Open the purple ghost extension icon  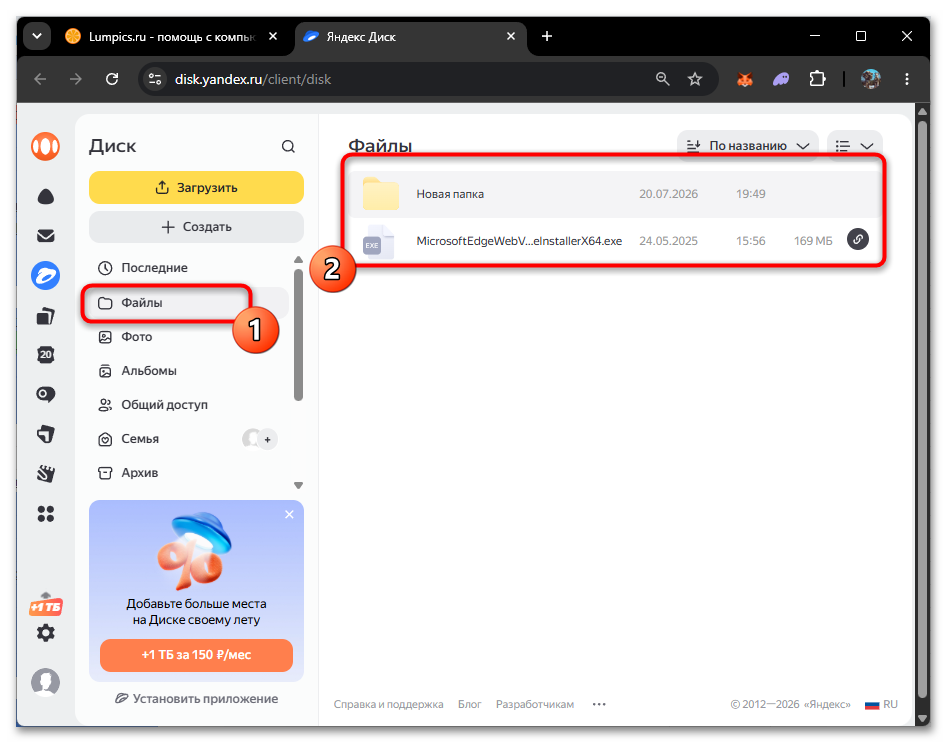coord(780,79)
